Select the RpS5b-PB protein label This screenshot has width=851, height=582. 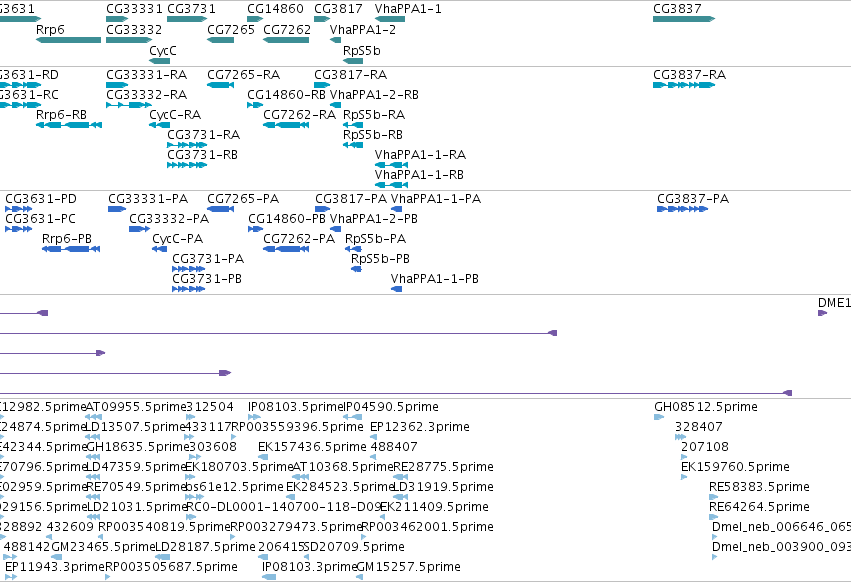click(380, 260)
